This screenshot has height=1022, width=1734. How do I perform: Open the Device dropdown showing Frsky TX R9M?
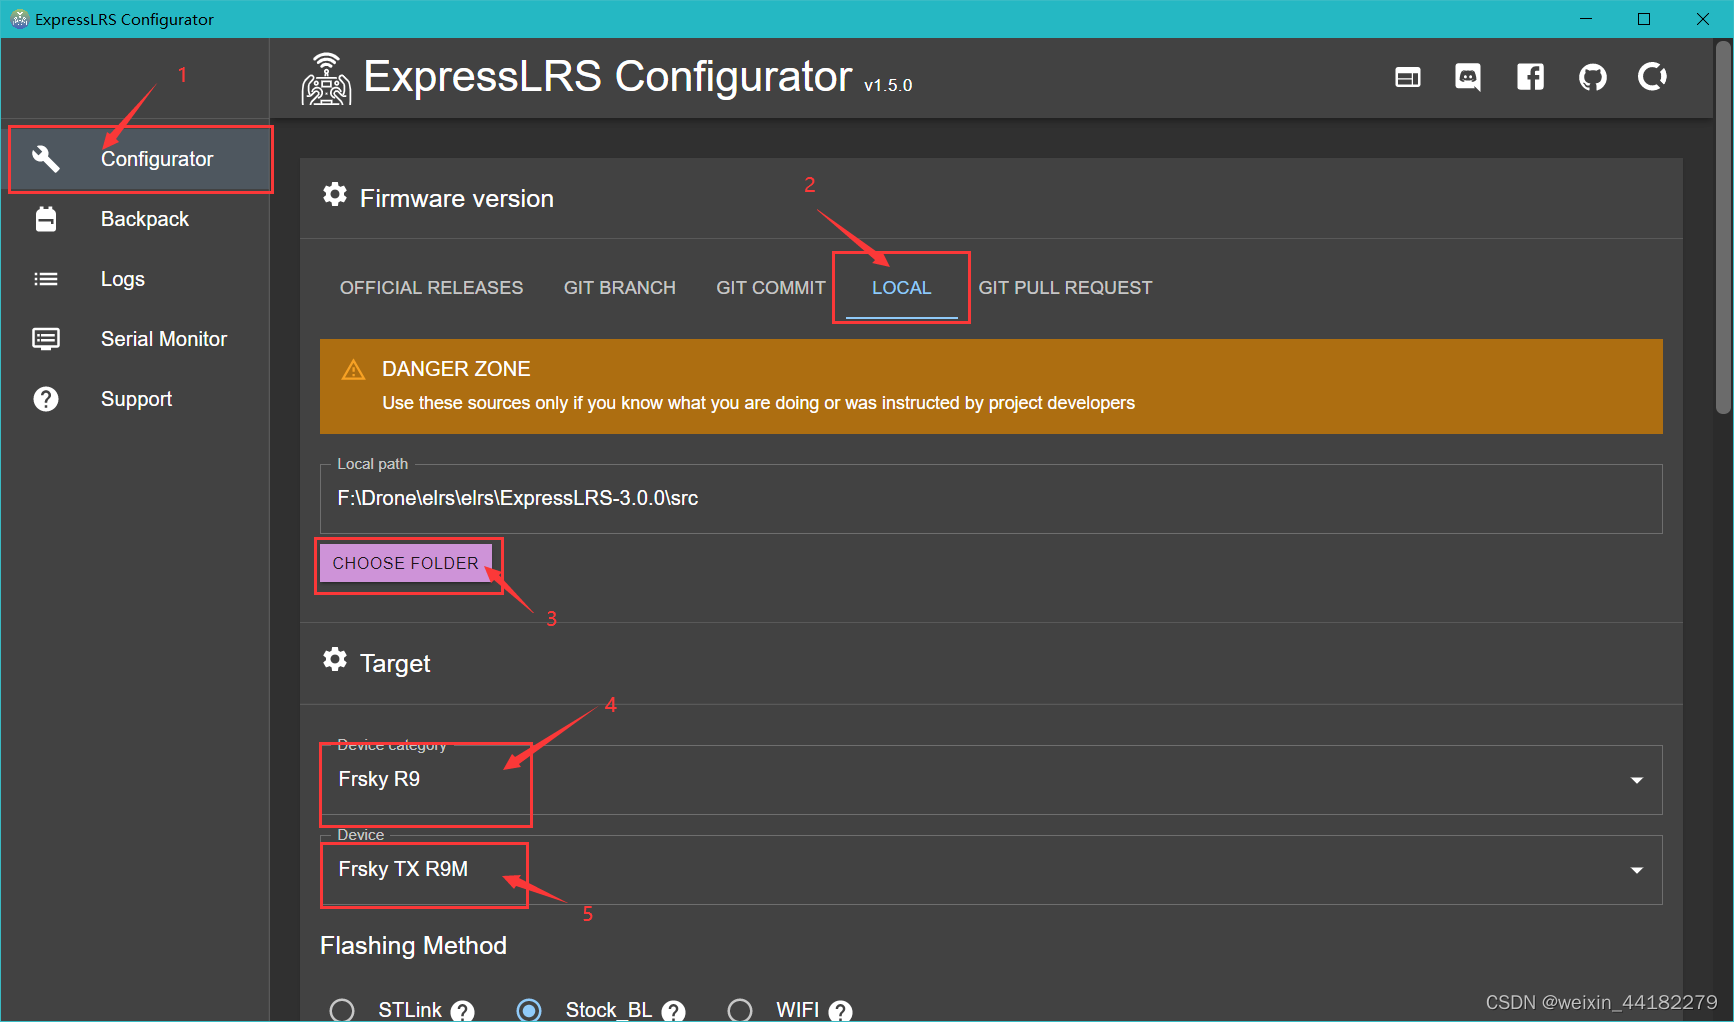click(991, 870)
